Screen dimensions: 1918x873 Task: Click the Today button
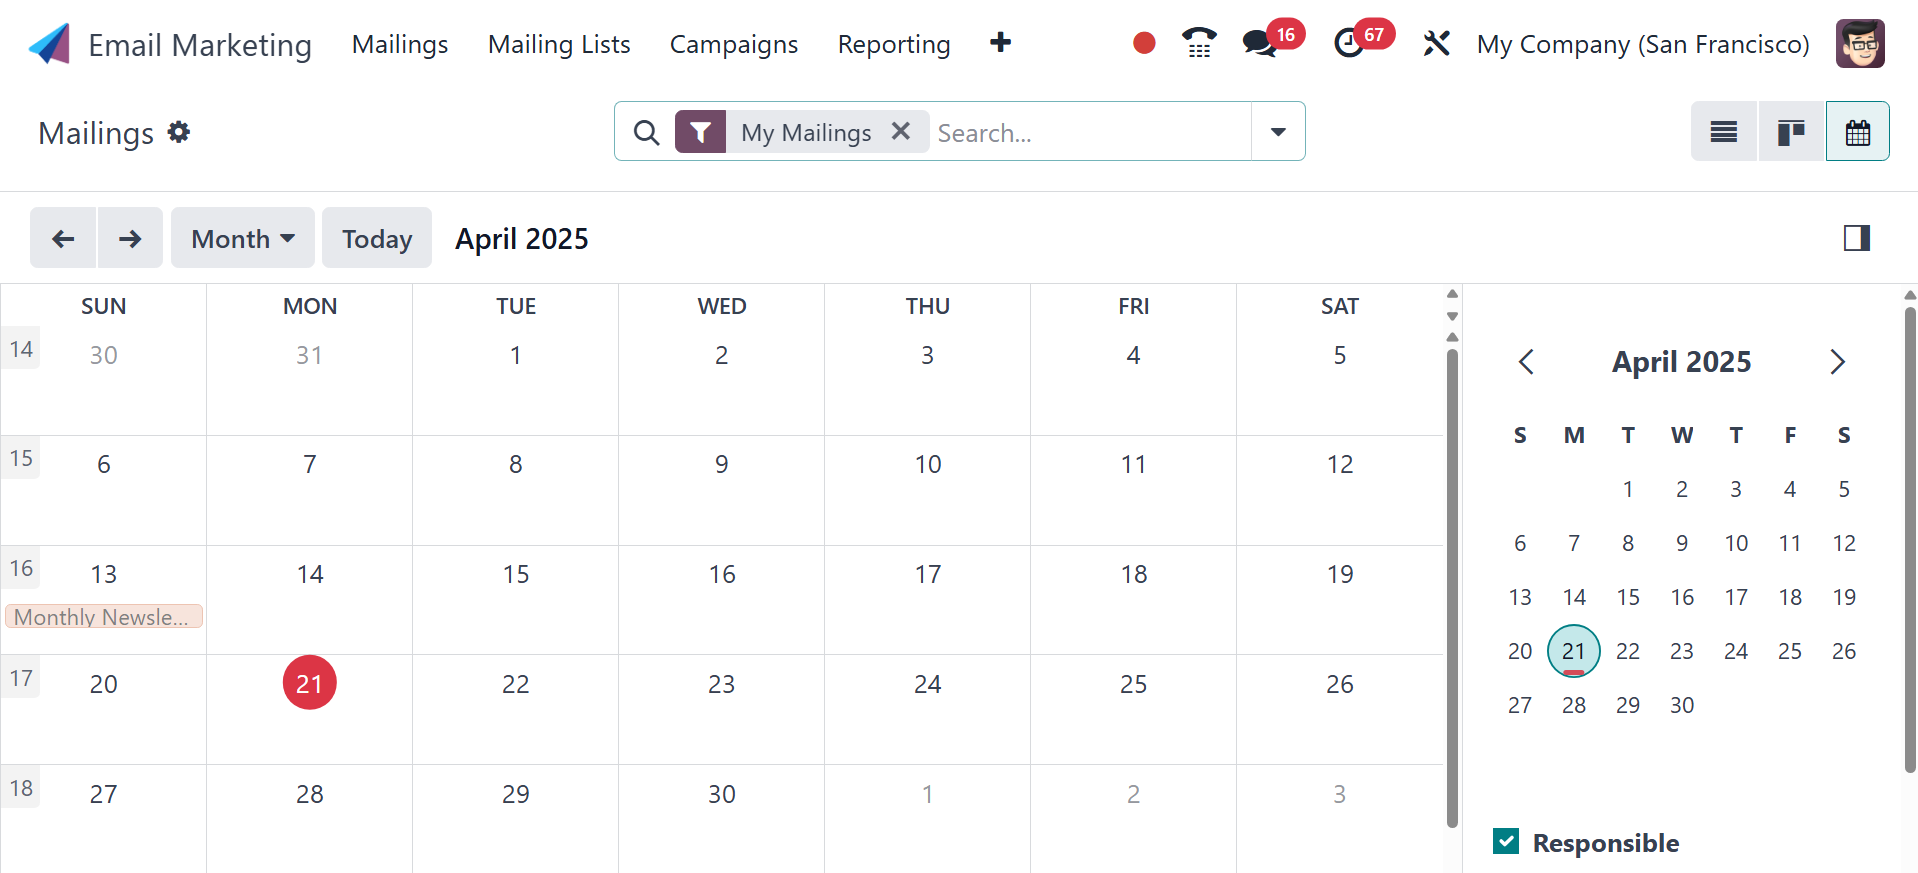click(376, 238)
